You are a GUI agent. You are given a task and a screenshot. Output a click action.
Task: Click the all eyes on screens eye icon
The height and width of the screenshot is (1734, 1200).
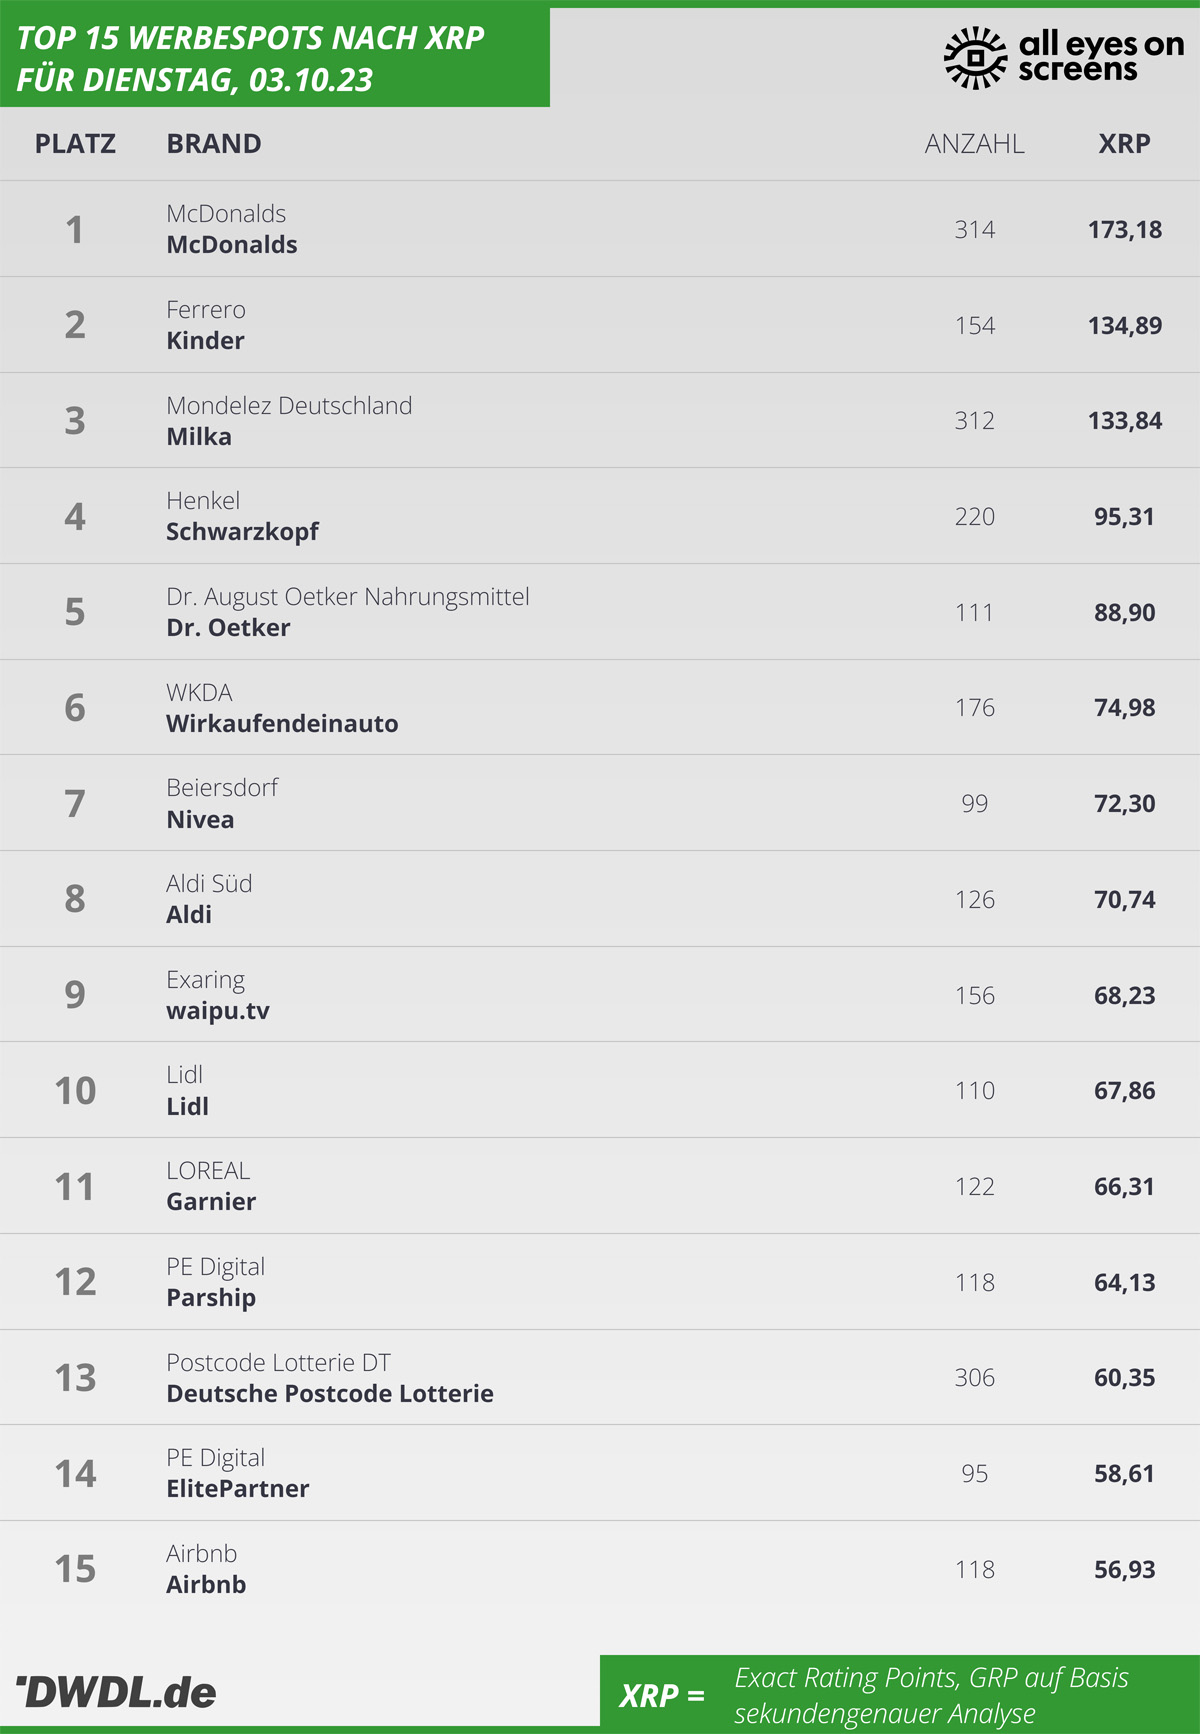pos(975,58)
